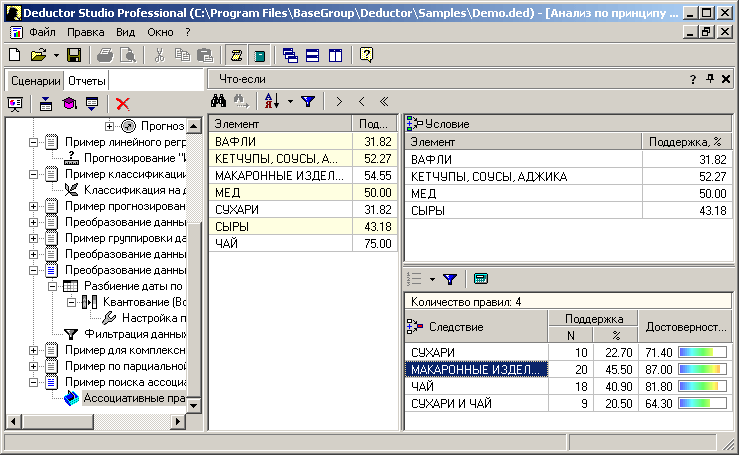739x455 pixels.
Task: Click the New document icon
Action: (14, 55)
